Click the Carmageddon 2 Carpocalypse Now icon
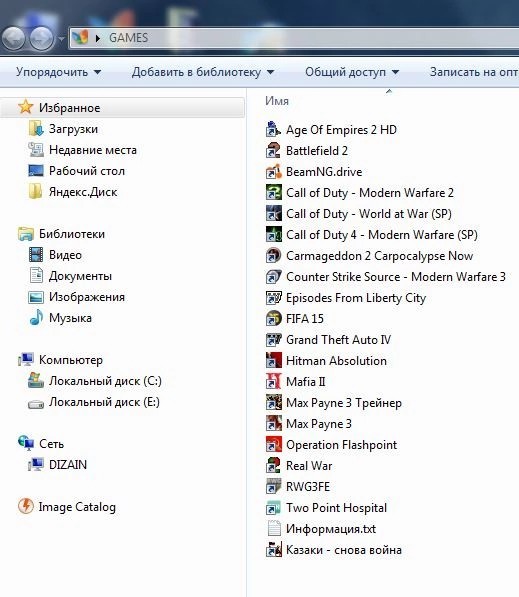The width and height of the screenshot is (519, 597). tap(273, 255)
